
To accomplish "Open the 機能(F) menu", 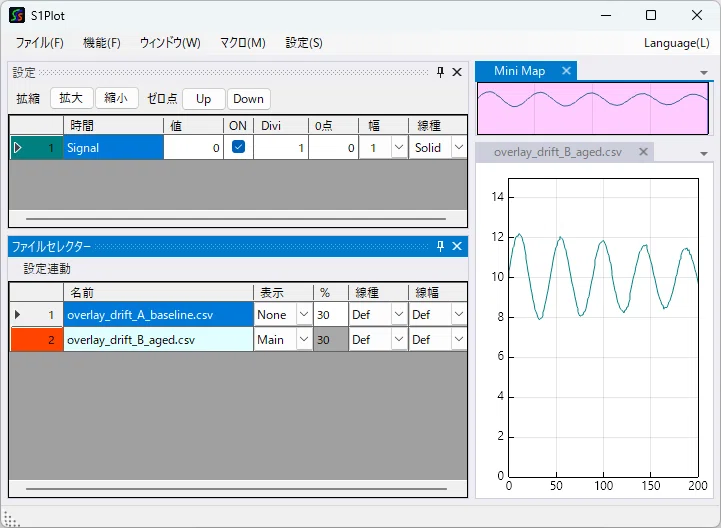I will coord(102,43).
